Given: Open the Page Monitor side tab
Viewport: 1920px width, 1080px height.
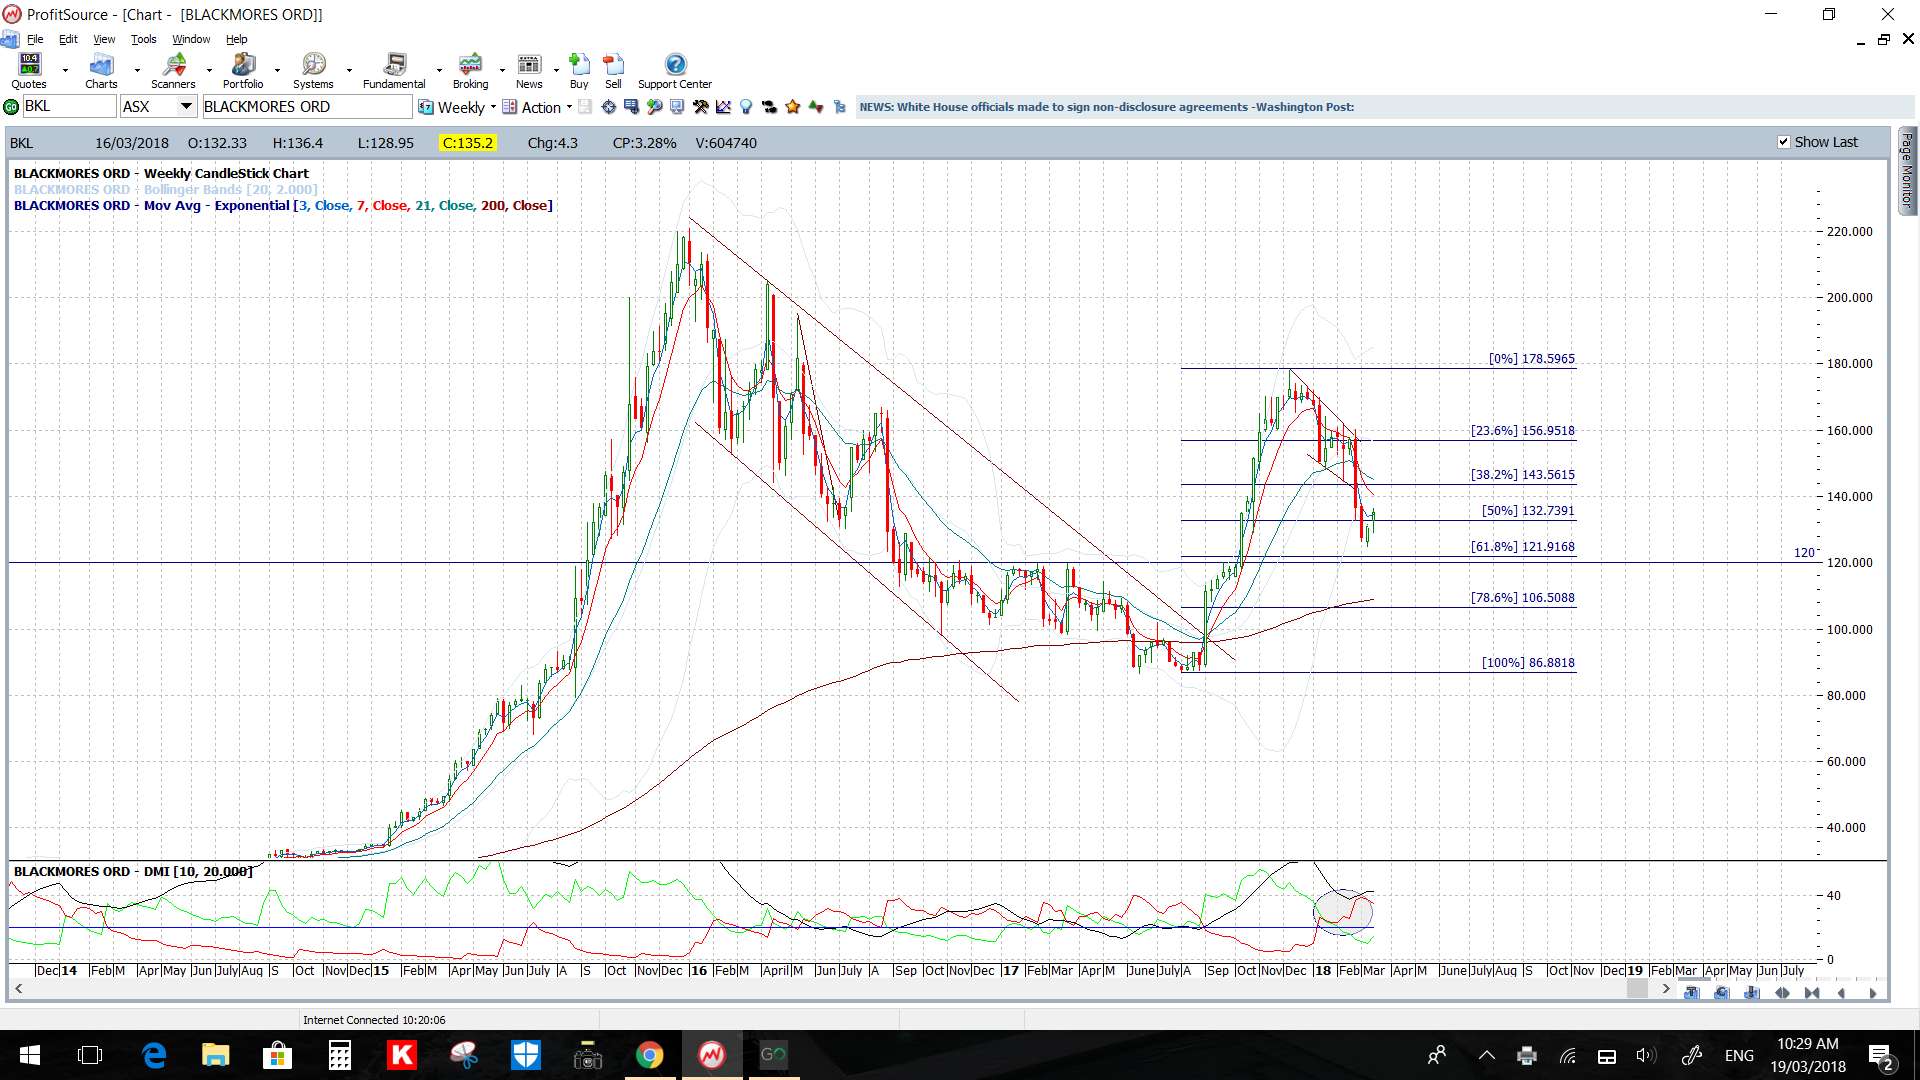Looking at the screenshot, I should (x=1907, y=170).
